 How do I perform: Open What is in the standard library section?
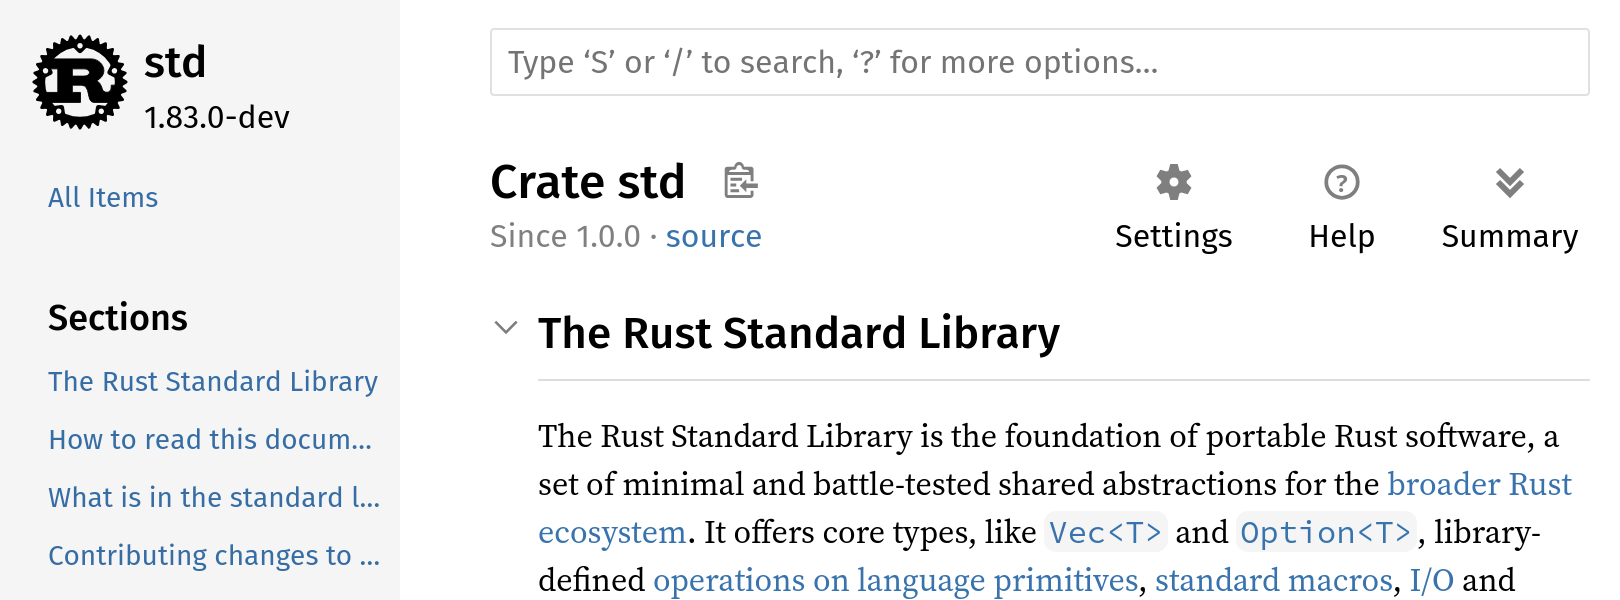point(214,497)
